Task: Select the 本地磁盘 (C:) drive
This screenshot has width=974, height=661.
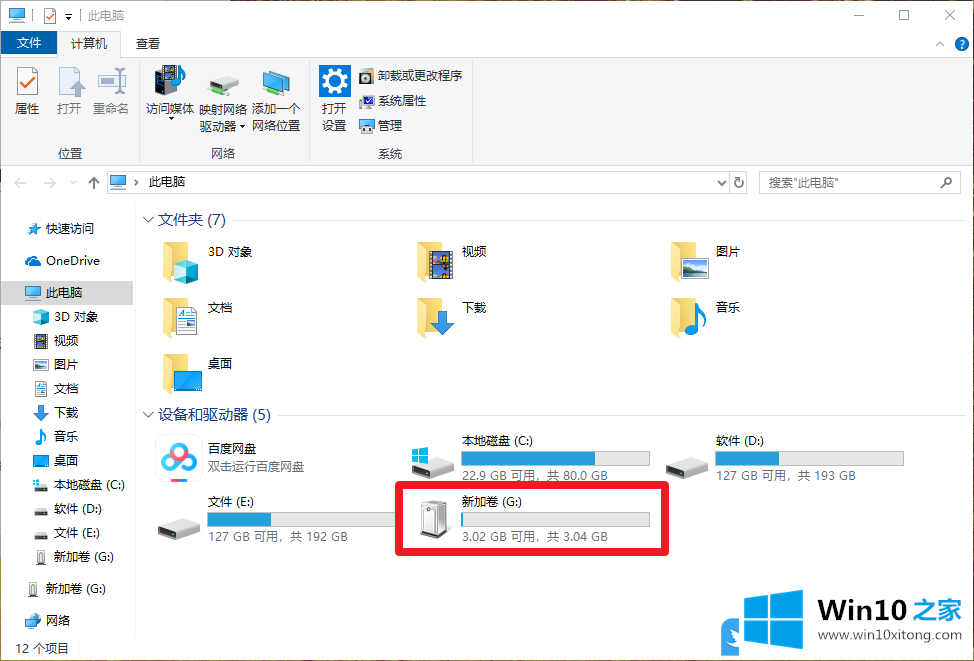Action: (531, 458)
